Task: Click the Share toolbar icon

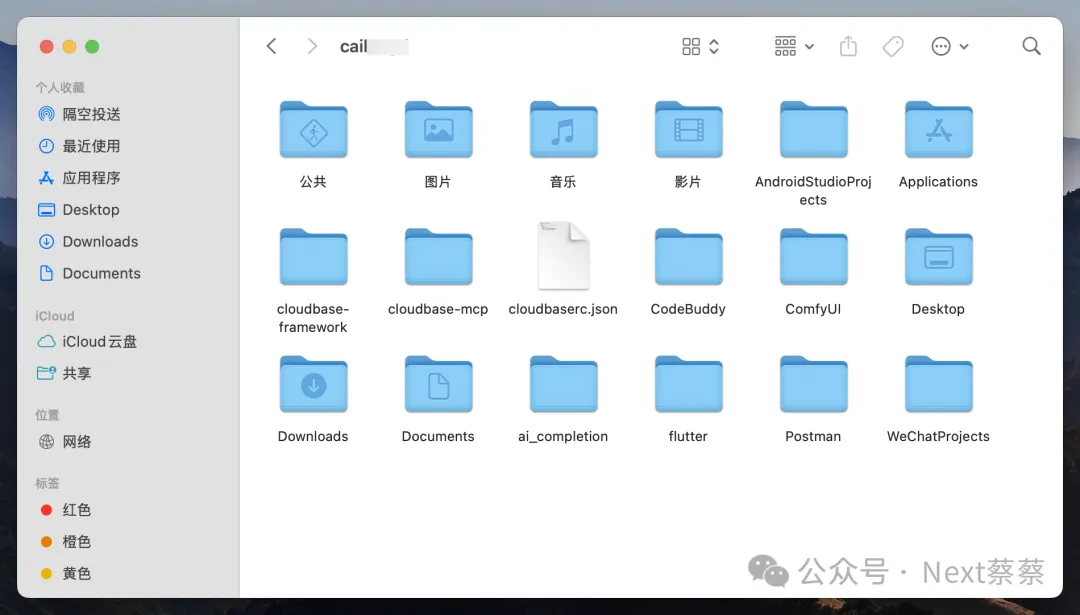Action: point(848,47)
